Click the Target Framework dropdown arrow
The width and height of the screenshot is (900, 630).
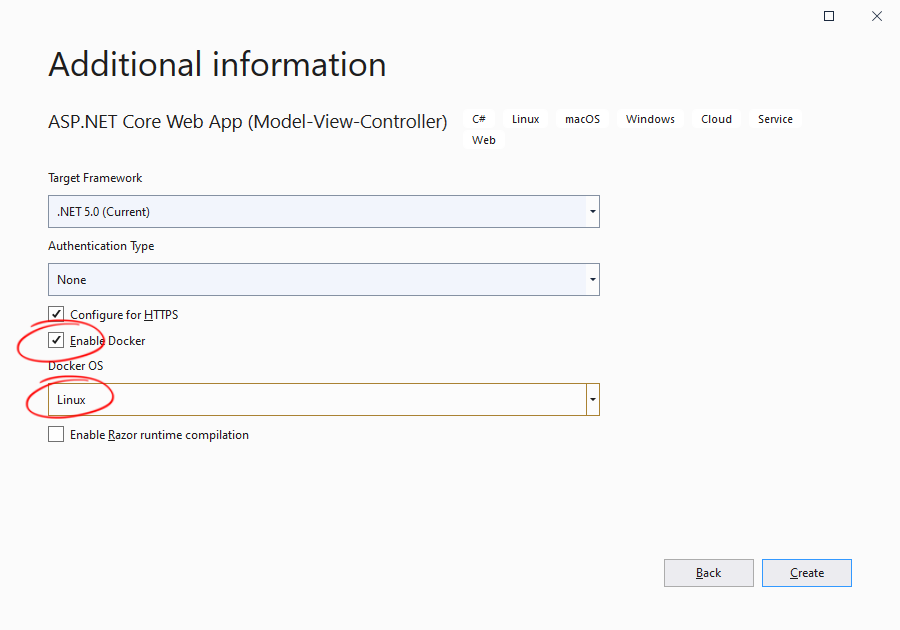pos(593,212)
